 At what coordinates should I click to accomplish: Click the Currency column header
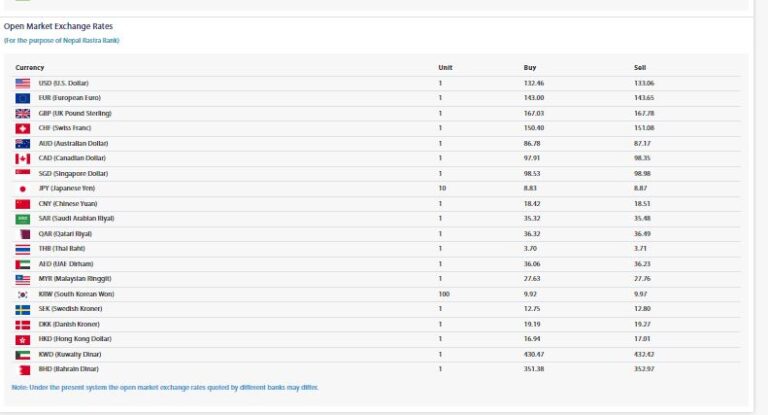point(30,67)
